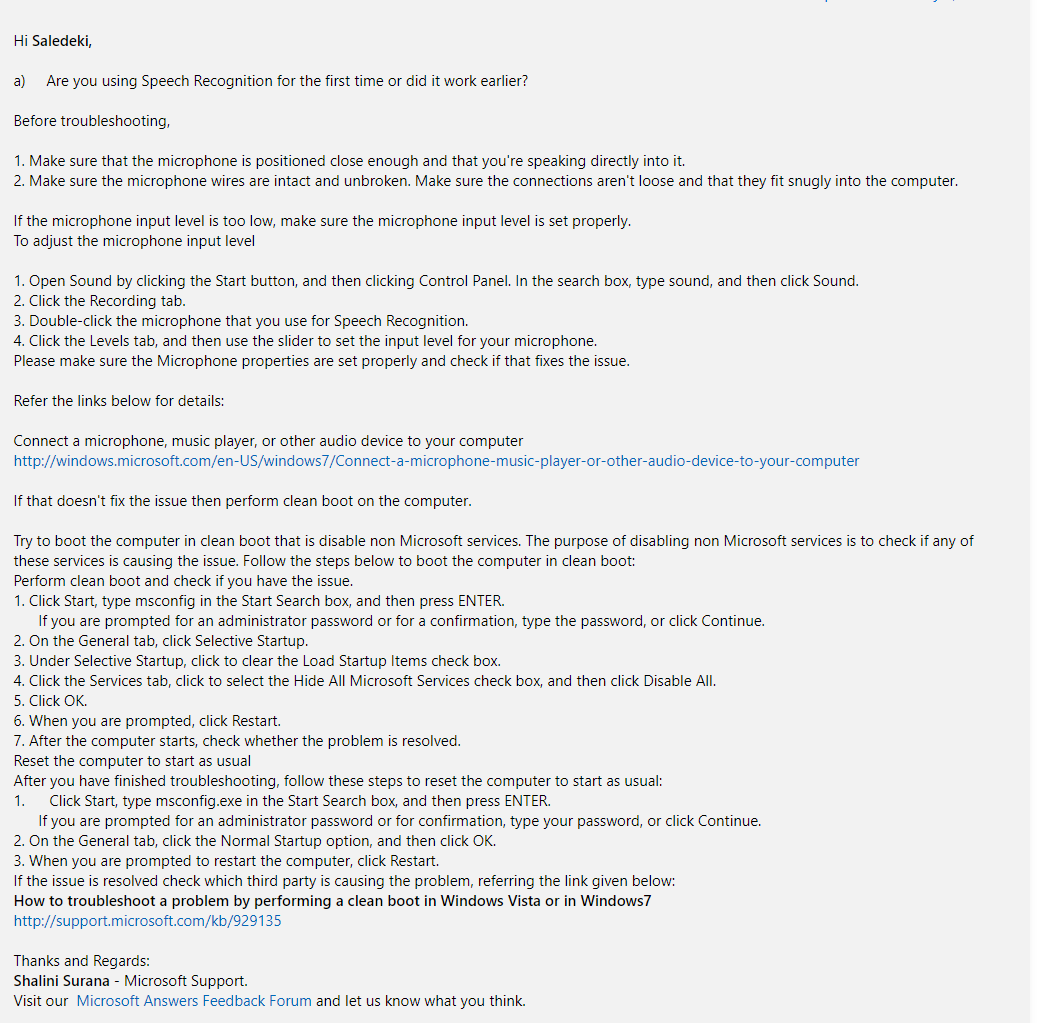
Task: Click the 'Thanks and Regards:' line
Action: coord(81,961)
